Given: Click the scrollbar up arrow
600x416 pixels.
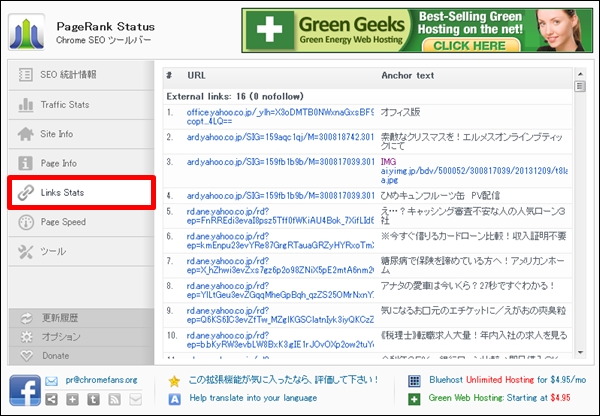Looking at the screenshot, I should (580, 74).
